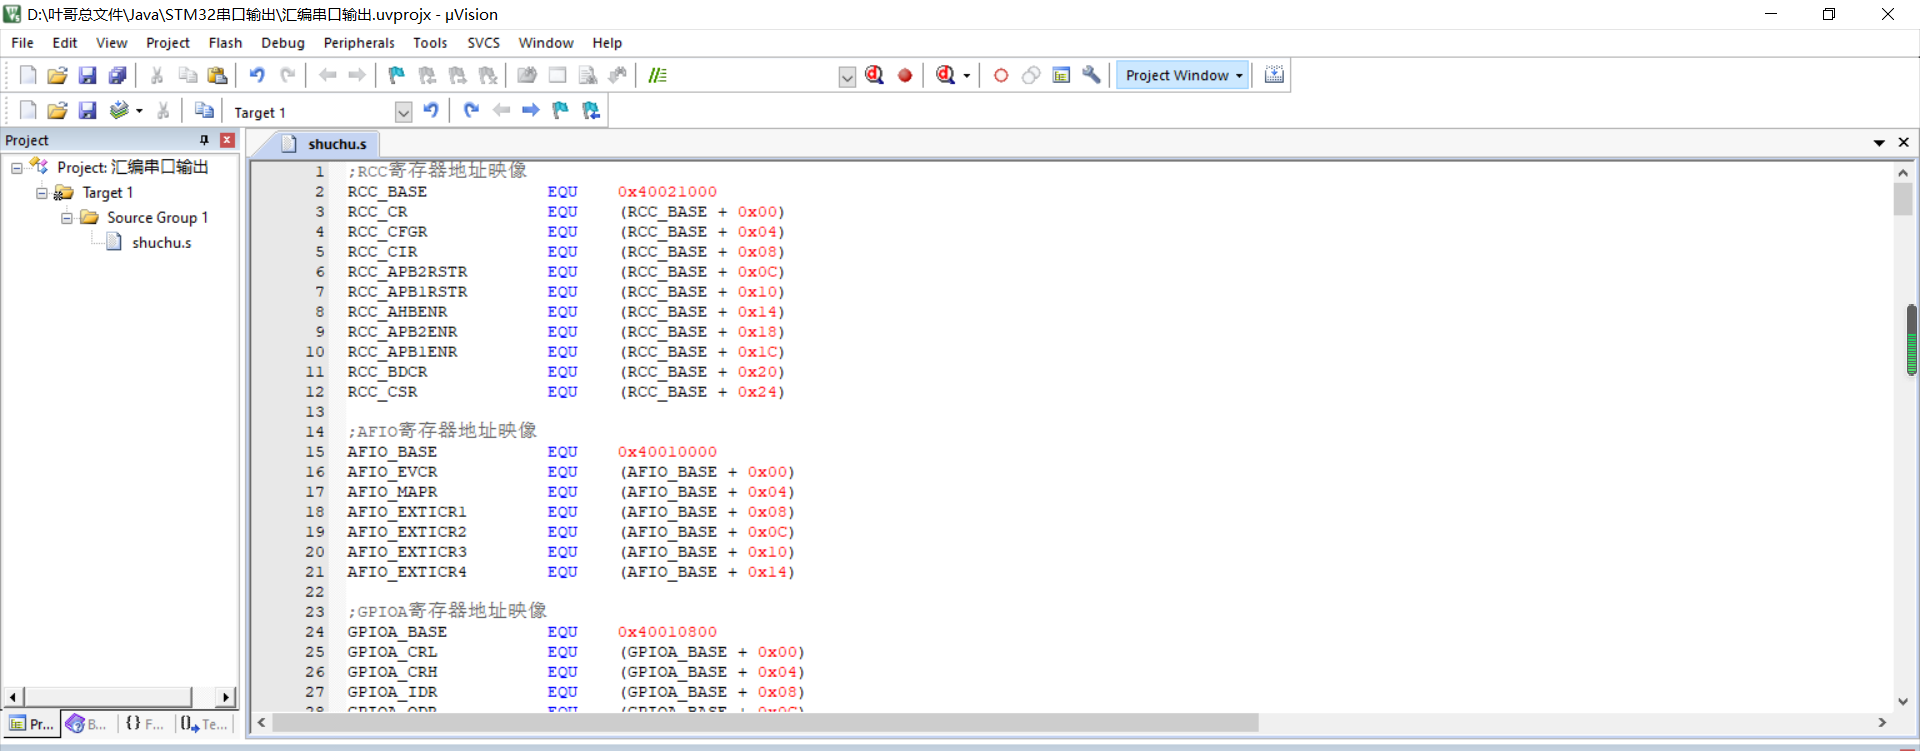Click the editor horizontal scrollbar thumb
The width and height of the screenshot is (1920, 751).
(765, 722)
